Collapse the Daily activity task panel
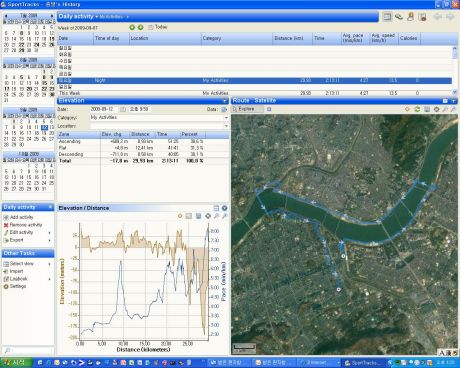460x368 pixels. click(x=50, y=207)
